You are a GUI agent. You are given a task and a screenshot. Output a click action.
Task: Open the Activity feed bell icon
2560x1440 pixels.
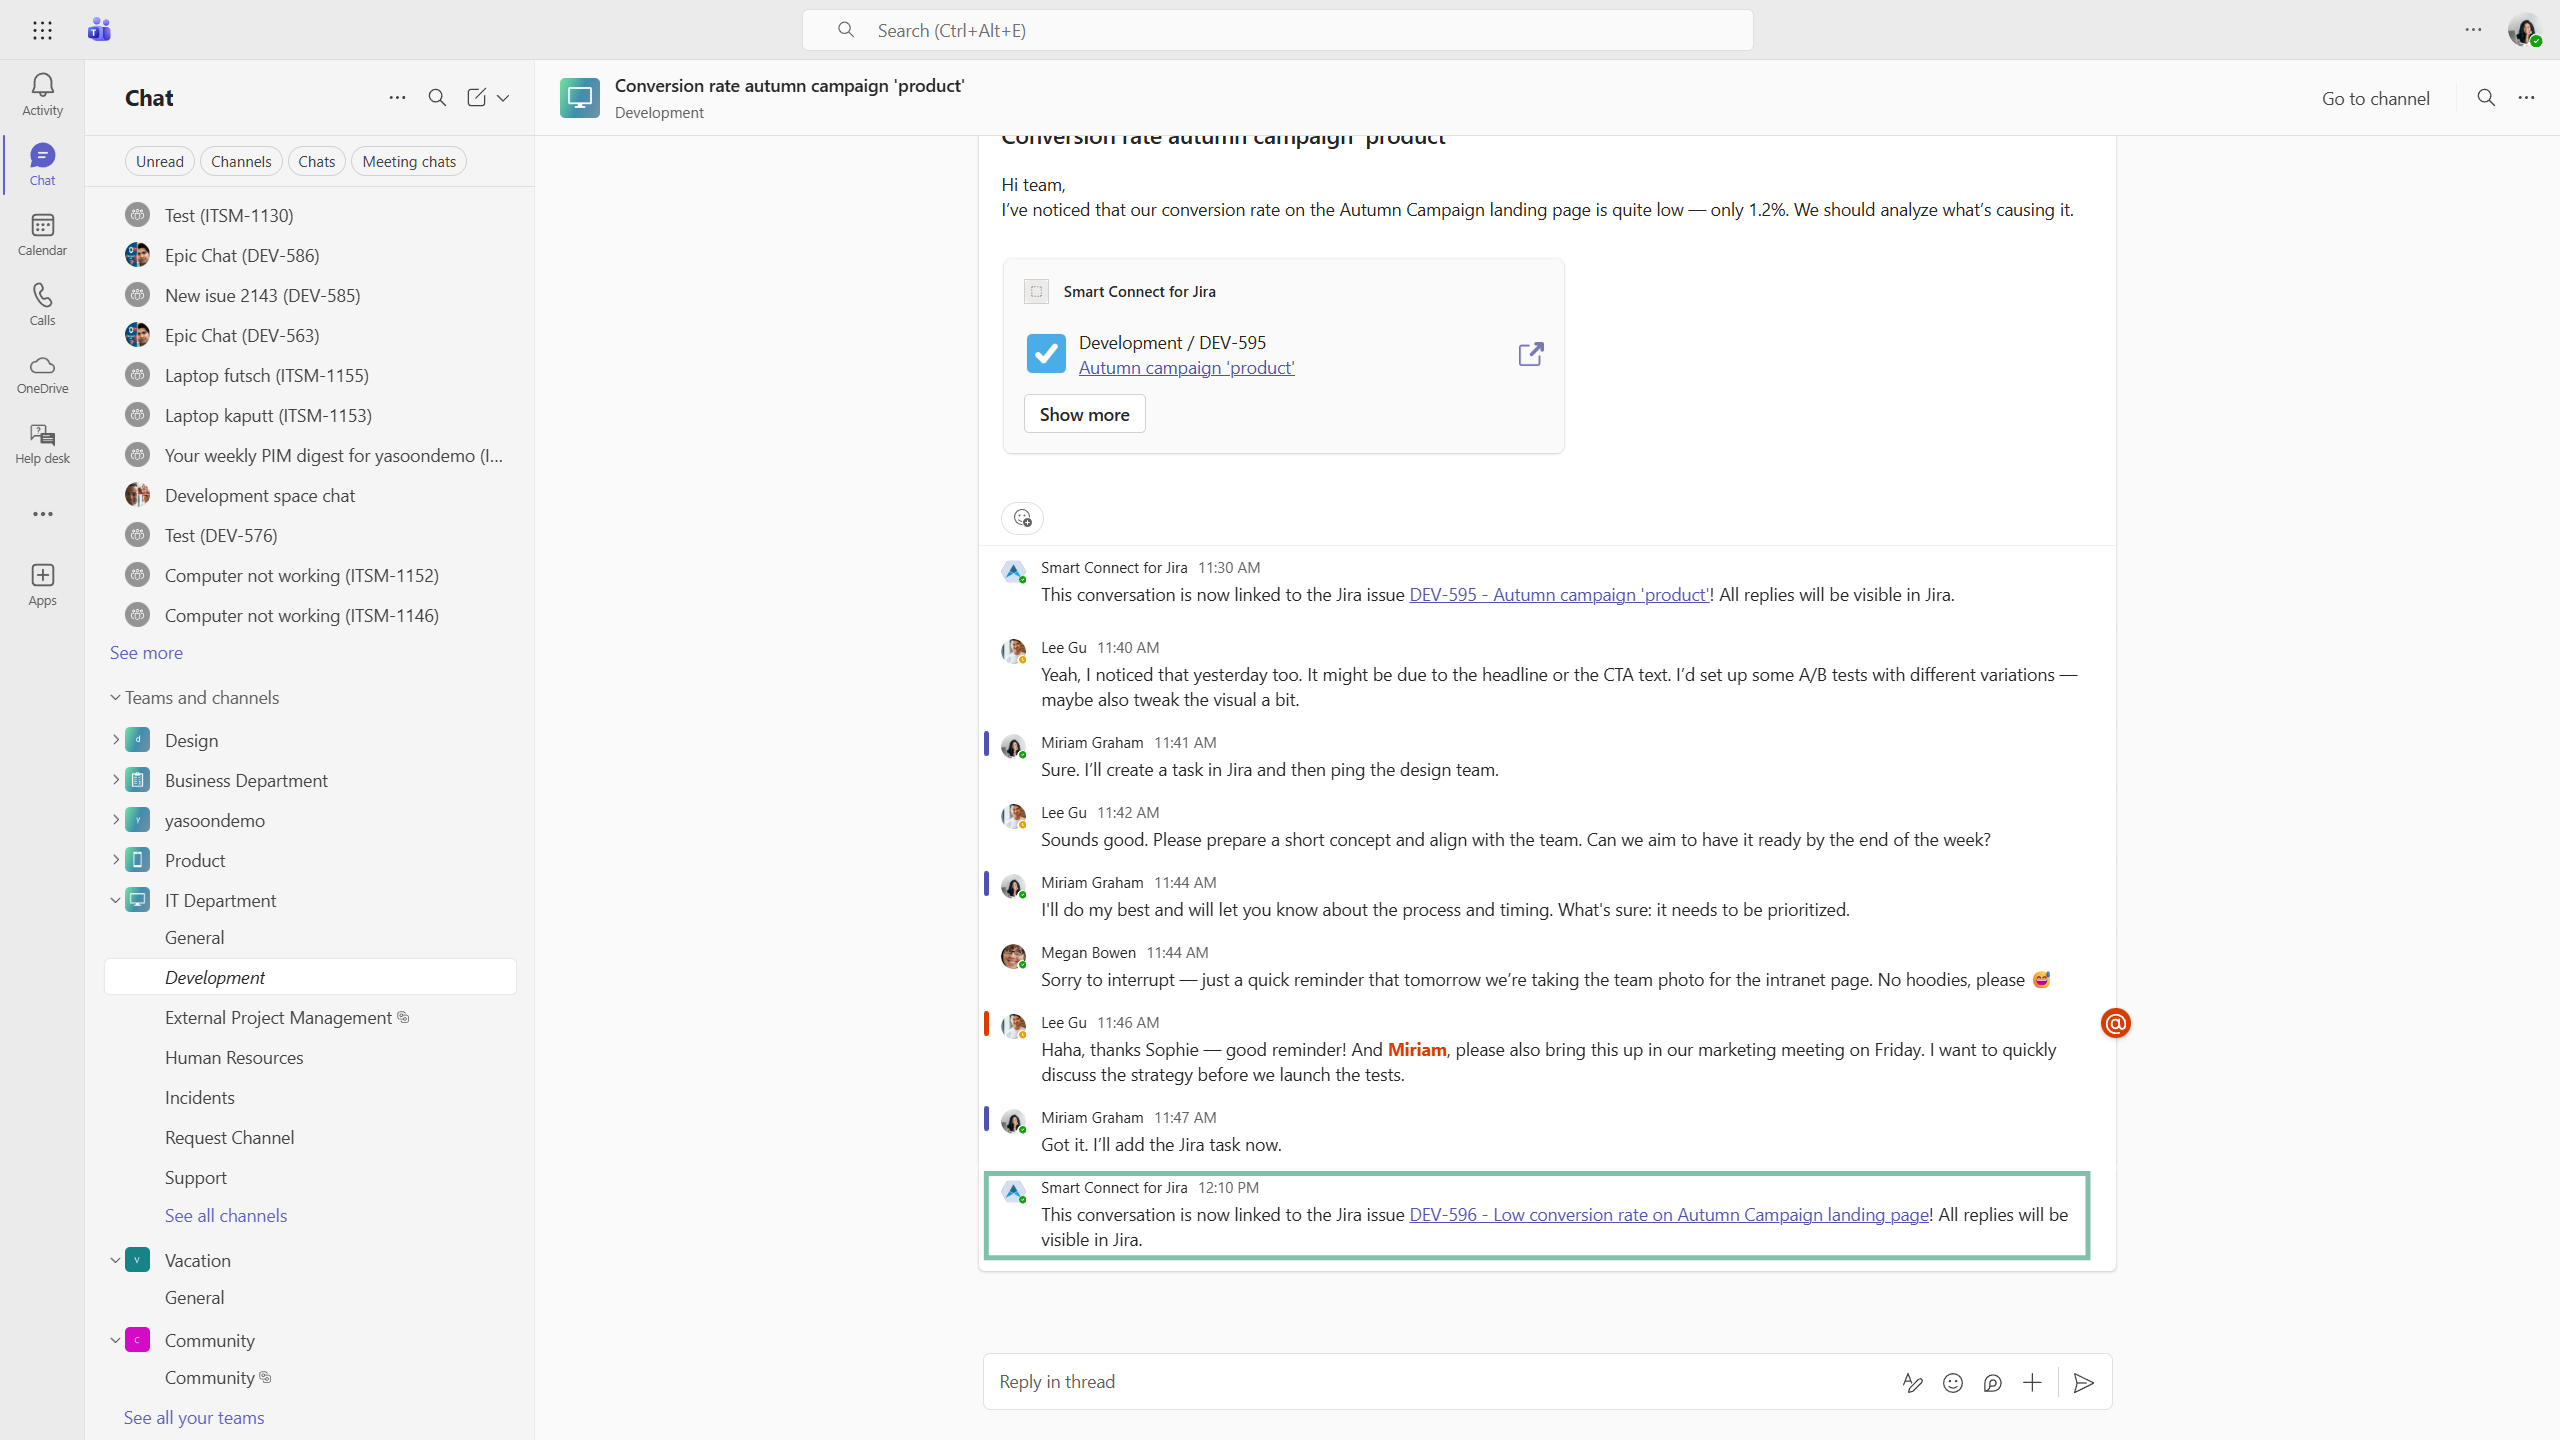click(x=42, y=86)
